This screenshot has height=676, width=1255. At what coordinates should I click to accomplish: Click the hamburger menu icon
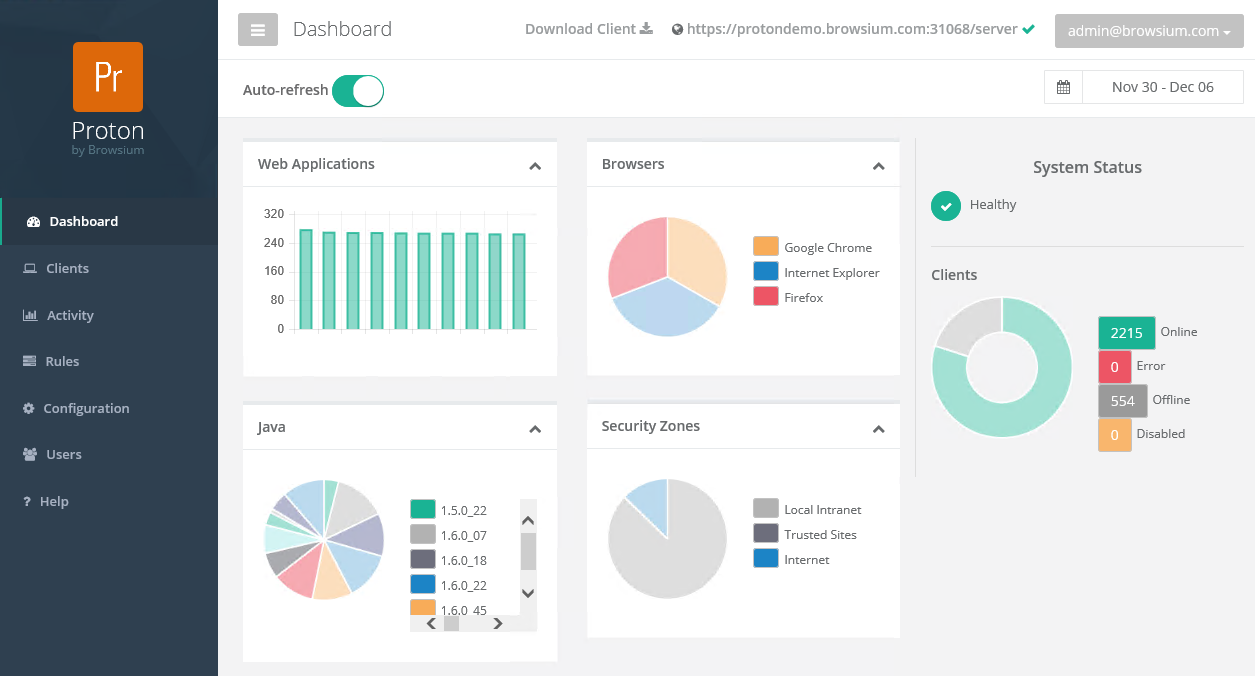click(257, 30)
